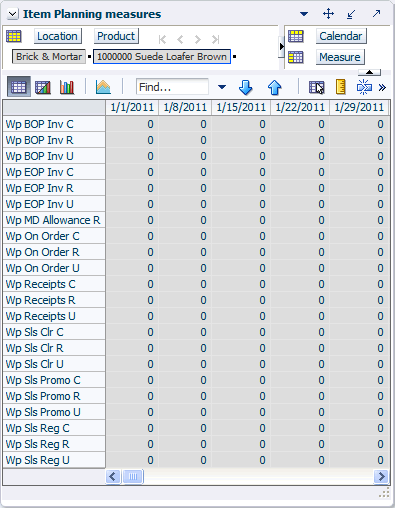Select the Wp On Order R row

coord(54,252)
